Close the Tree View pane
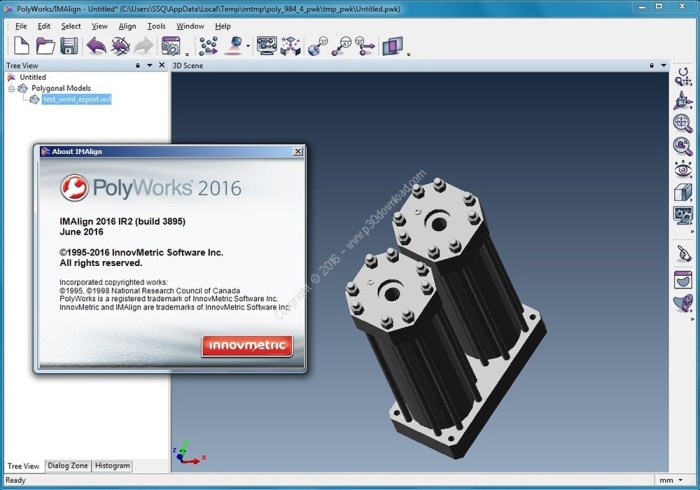This screenshot has height=490, width=700. [x=162, y=65]
